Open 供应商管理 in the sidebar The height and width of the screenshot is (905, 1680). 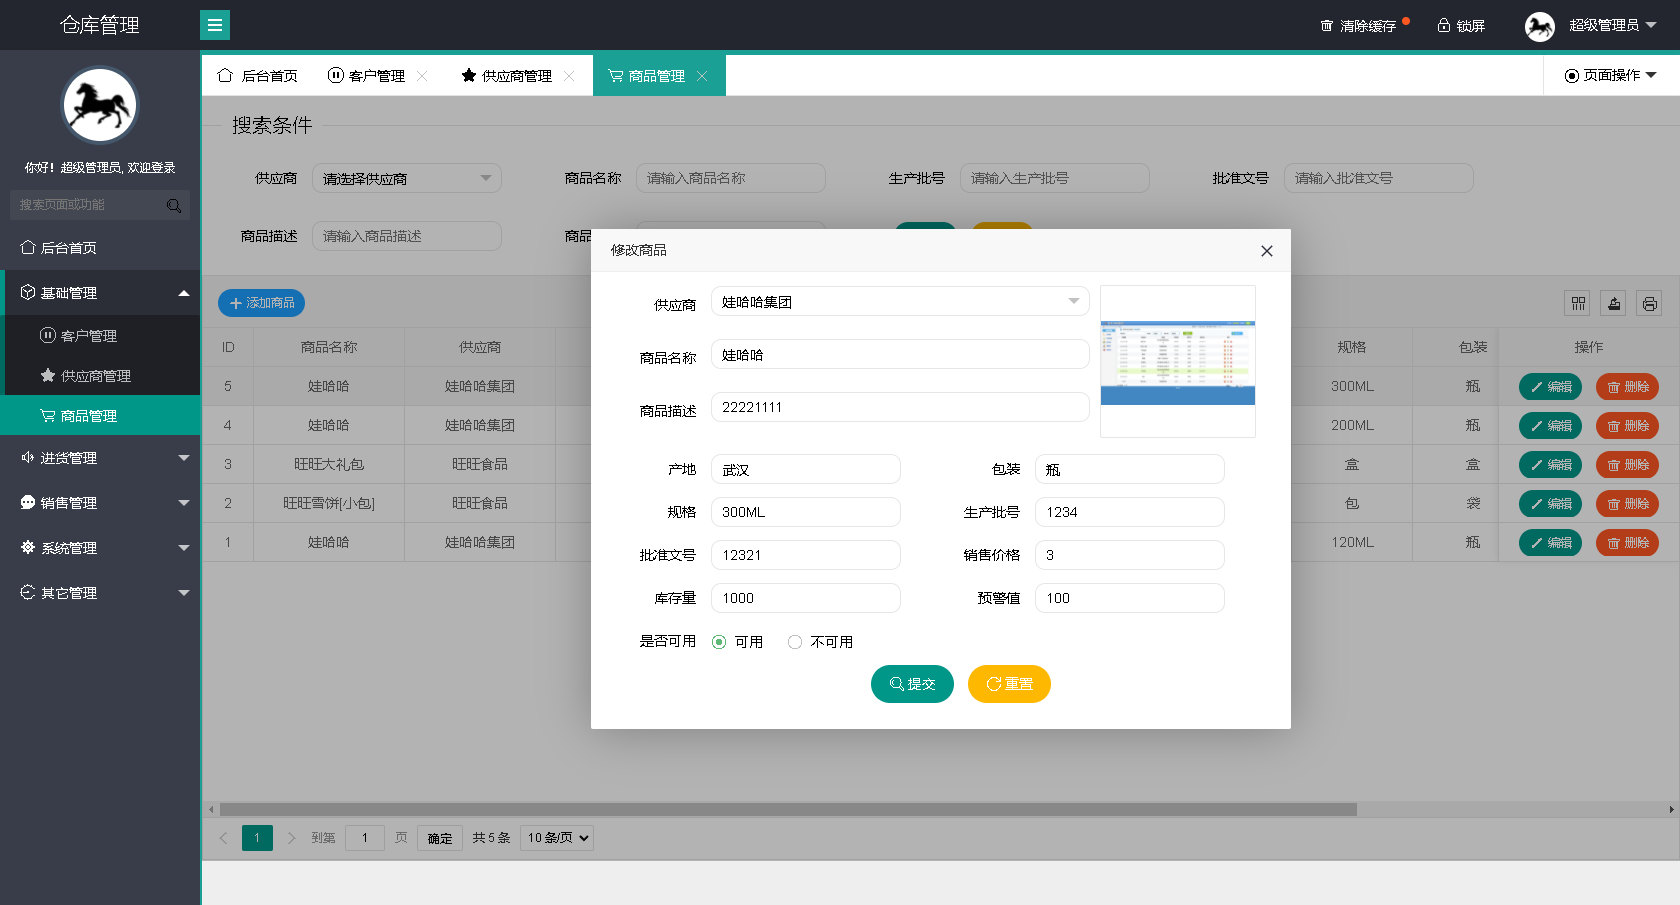(100, 376)
